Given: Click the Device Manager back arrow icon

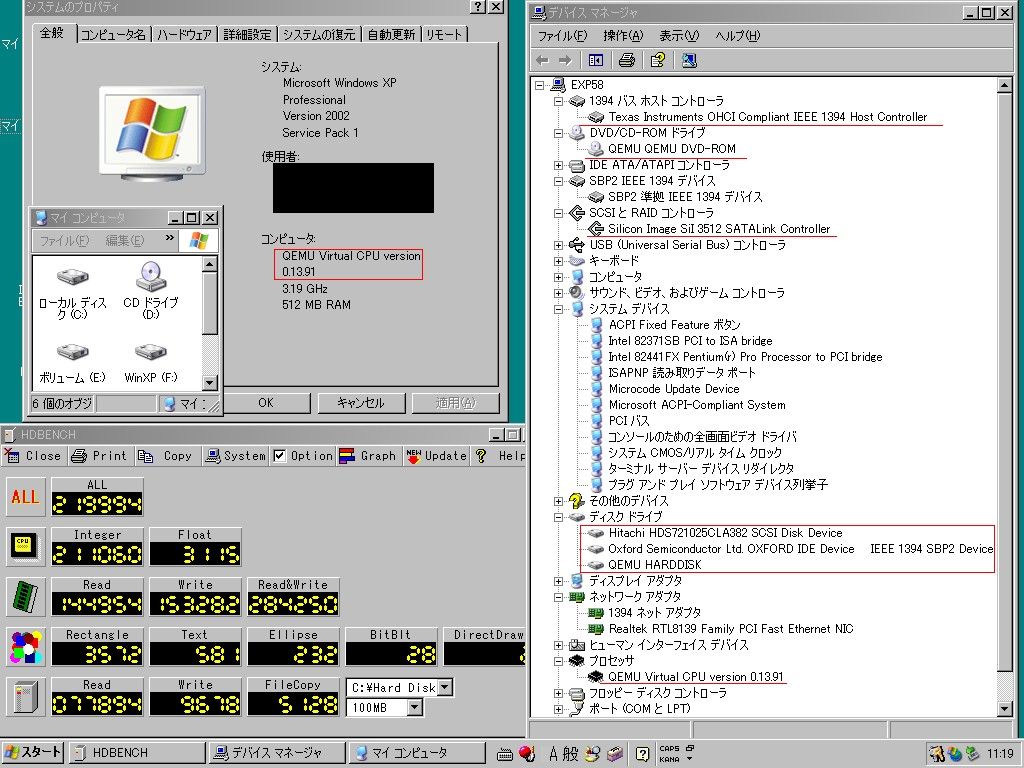Looking at the screenshot, I should pos(542,61).
